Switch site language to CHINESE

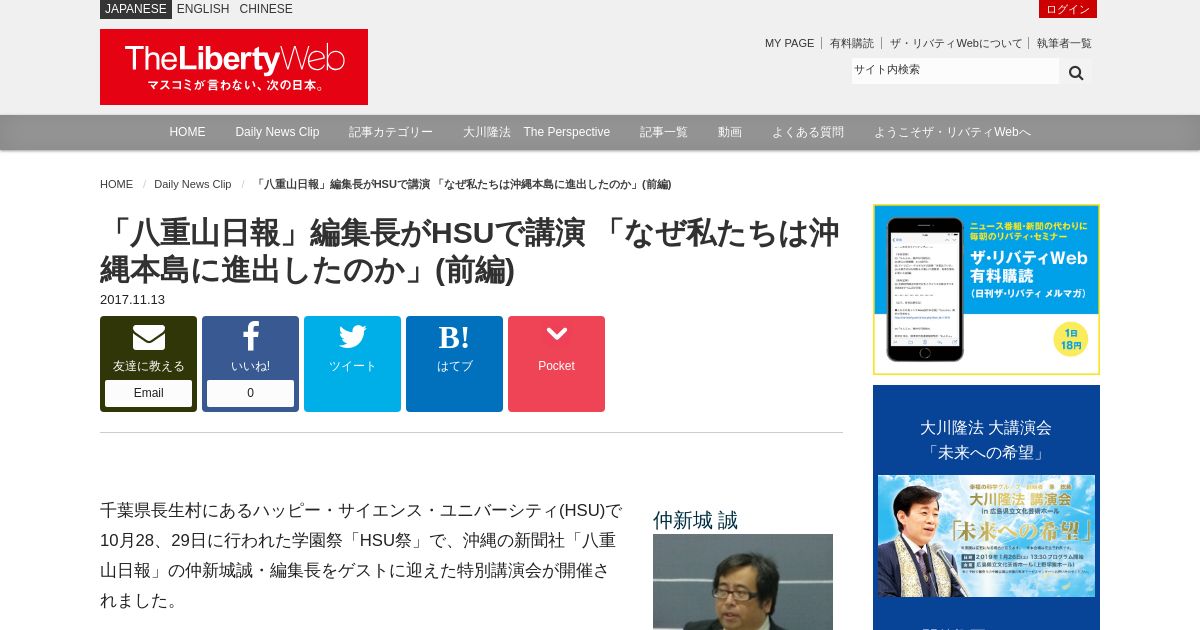tap(266, 9)
